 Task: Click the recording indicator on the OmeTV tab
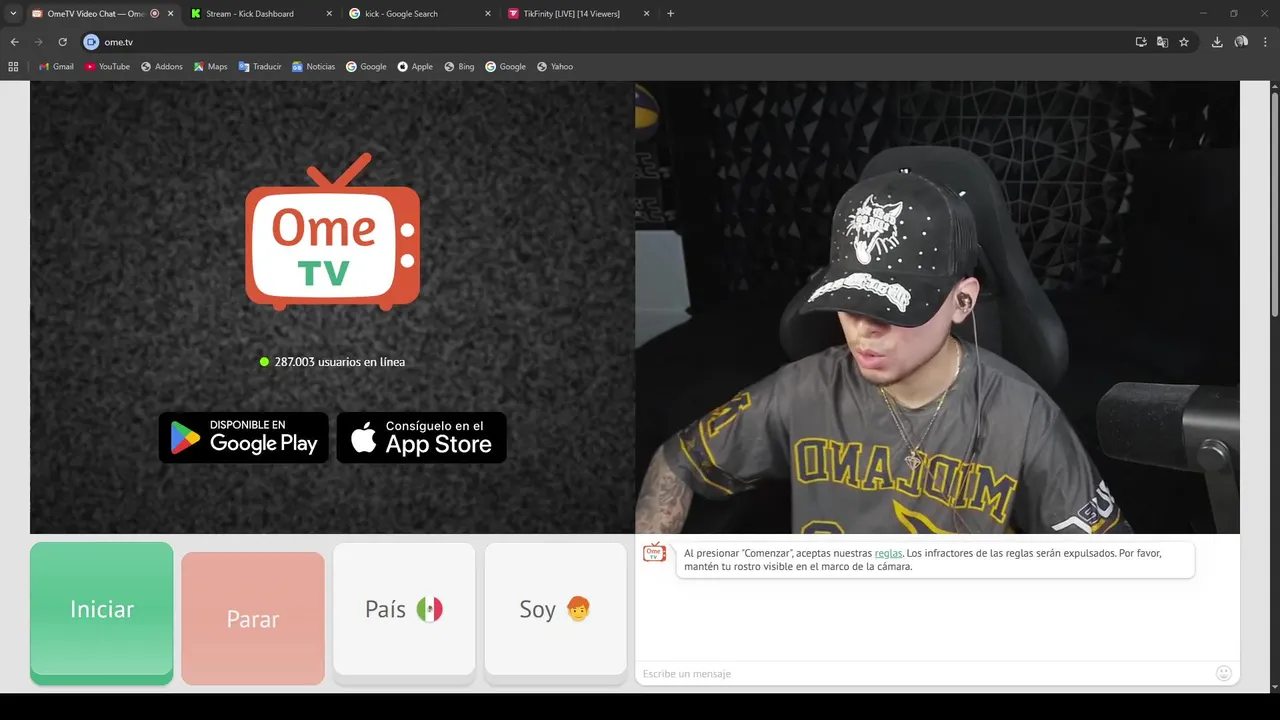(x=154, y=14)
